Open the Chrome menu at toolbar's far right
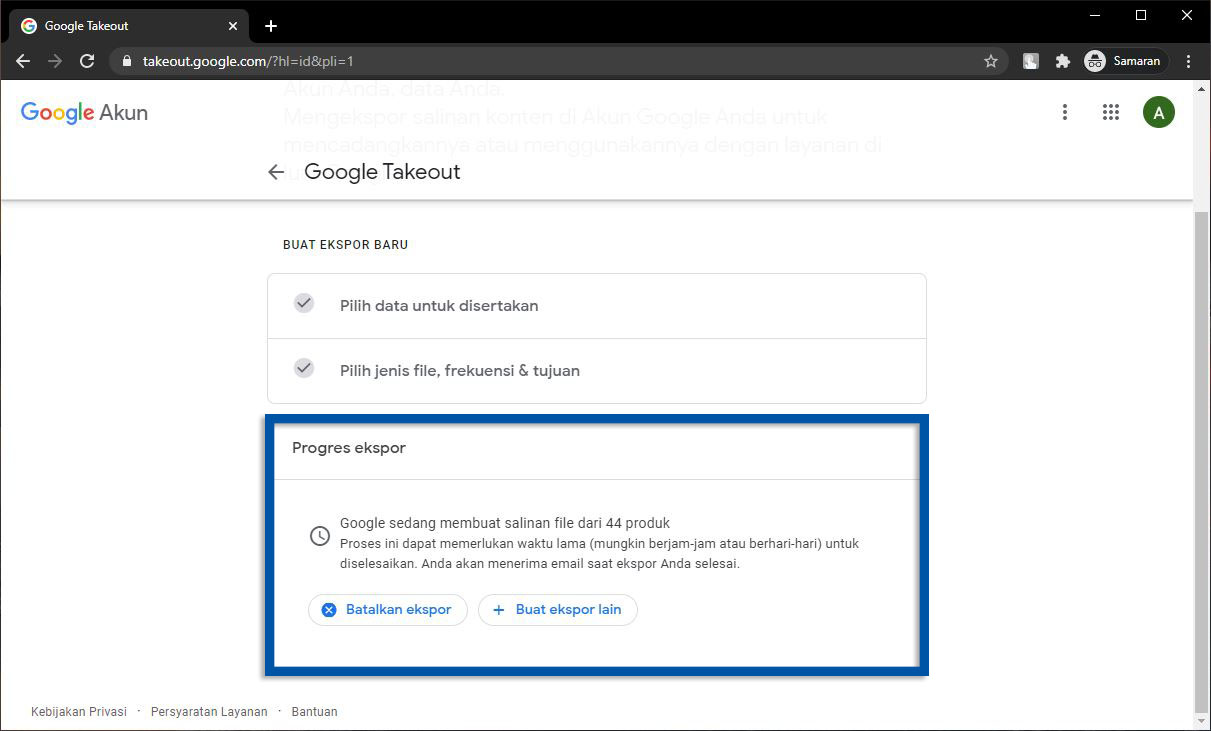 tap(1188, 61)
